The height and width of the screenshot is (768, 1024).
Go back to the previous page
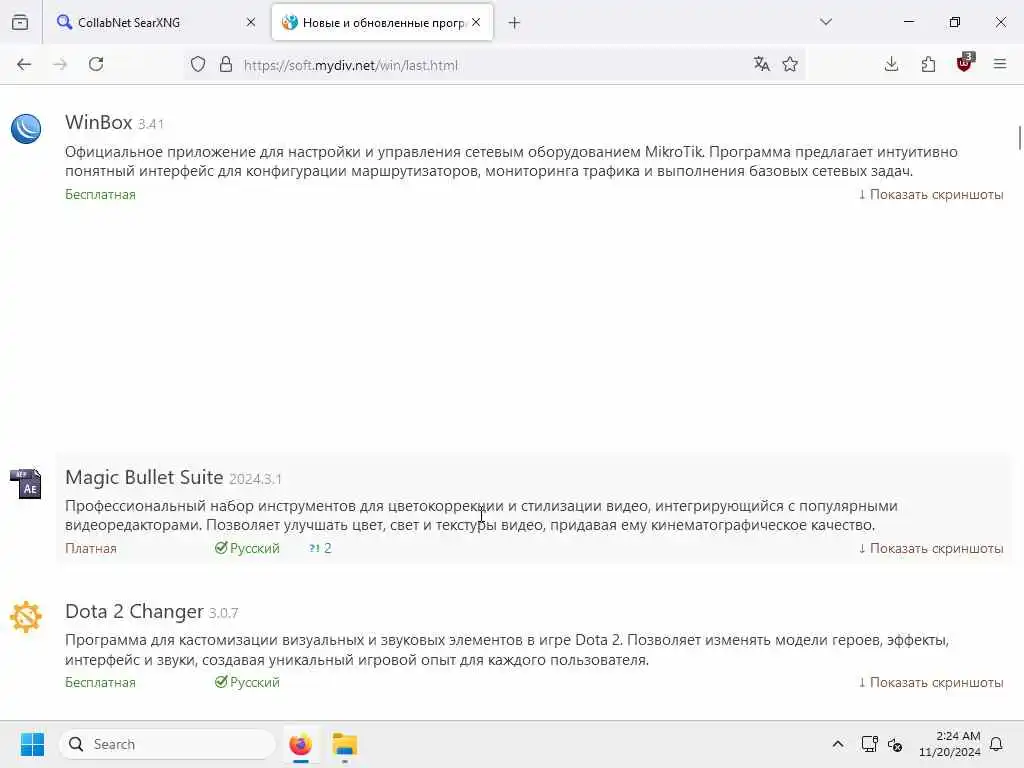(24, 64)
